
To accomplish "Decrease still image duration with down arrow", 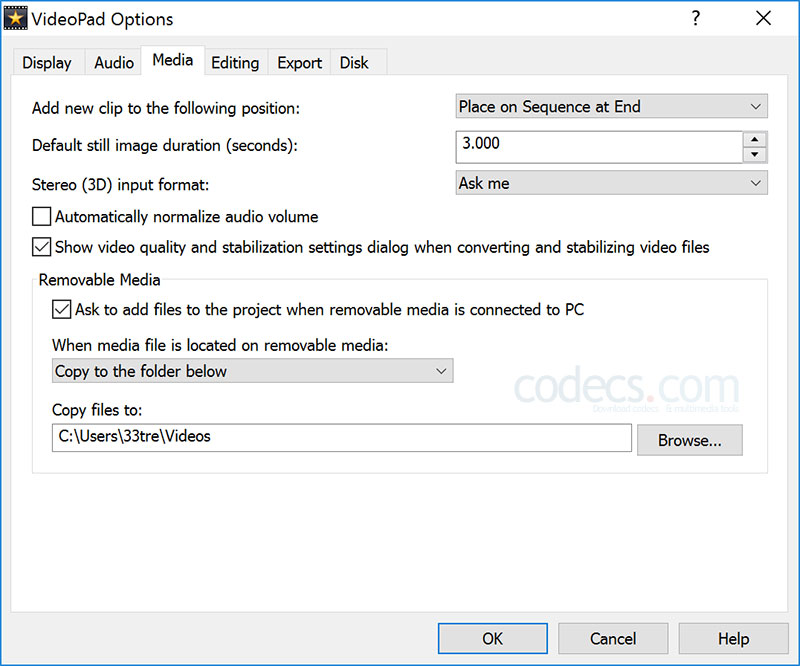I will pyautogui.click(x=755, y=155).
